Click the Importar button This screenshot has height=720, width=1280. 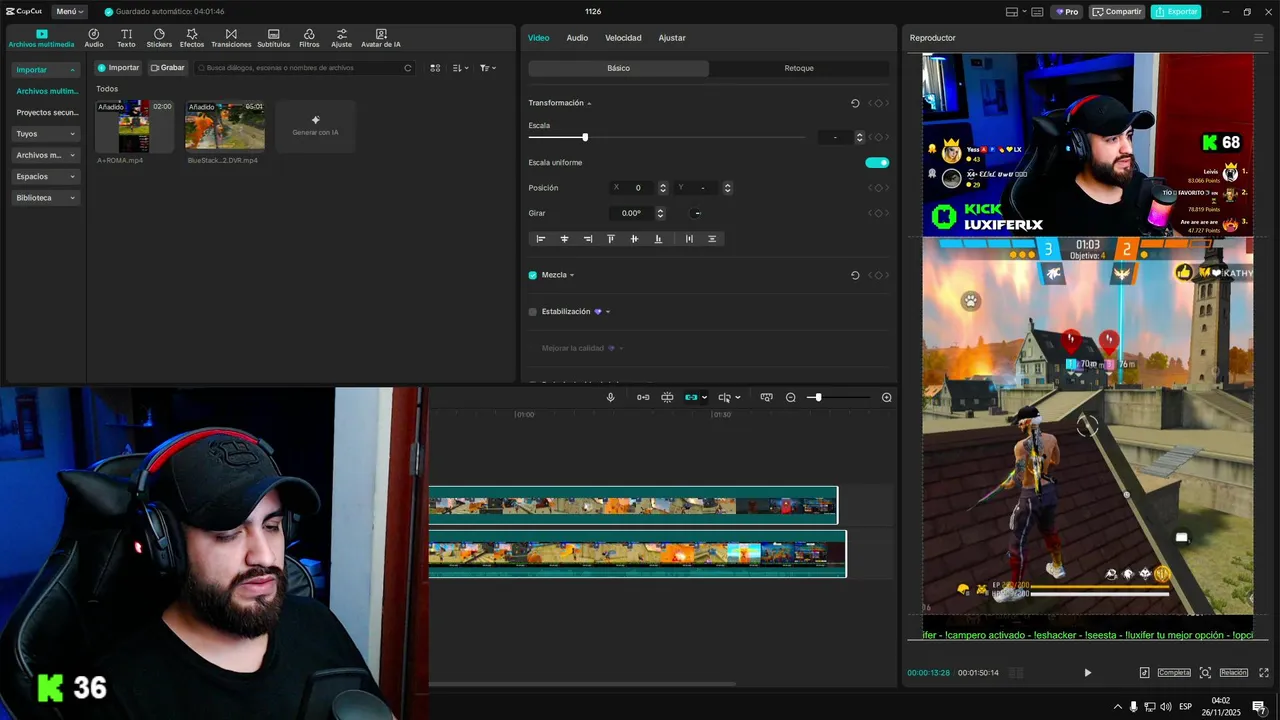pyautogui.click(x=118, y=68)
